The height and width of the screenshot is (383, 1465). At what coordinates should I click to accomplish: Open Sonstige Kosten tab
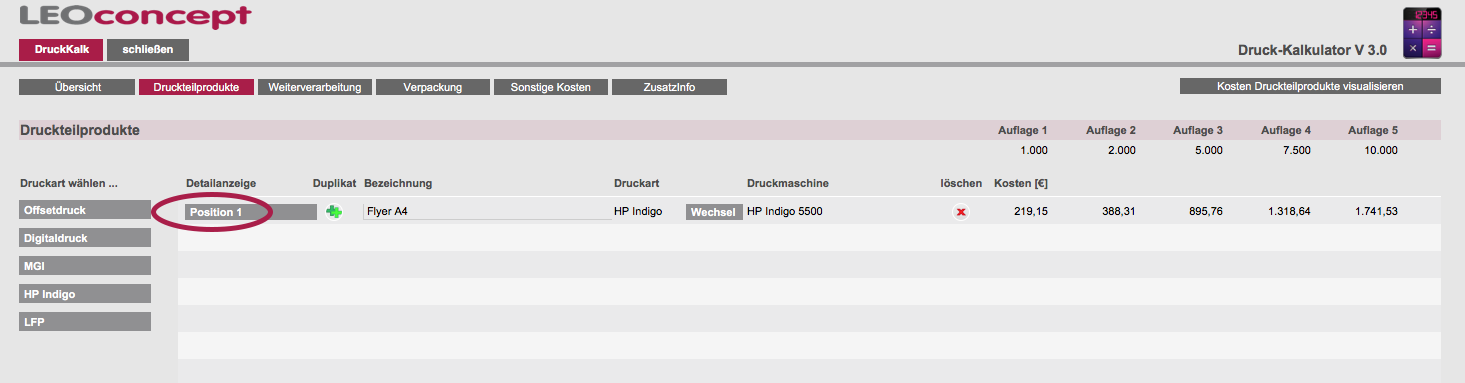(550, 87)
